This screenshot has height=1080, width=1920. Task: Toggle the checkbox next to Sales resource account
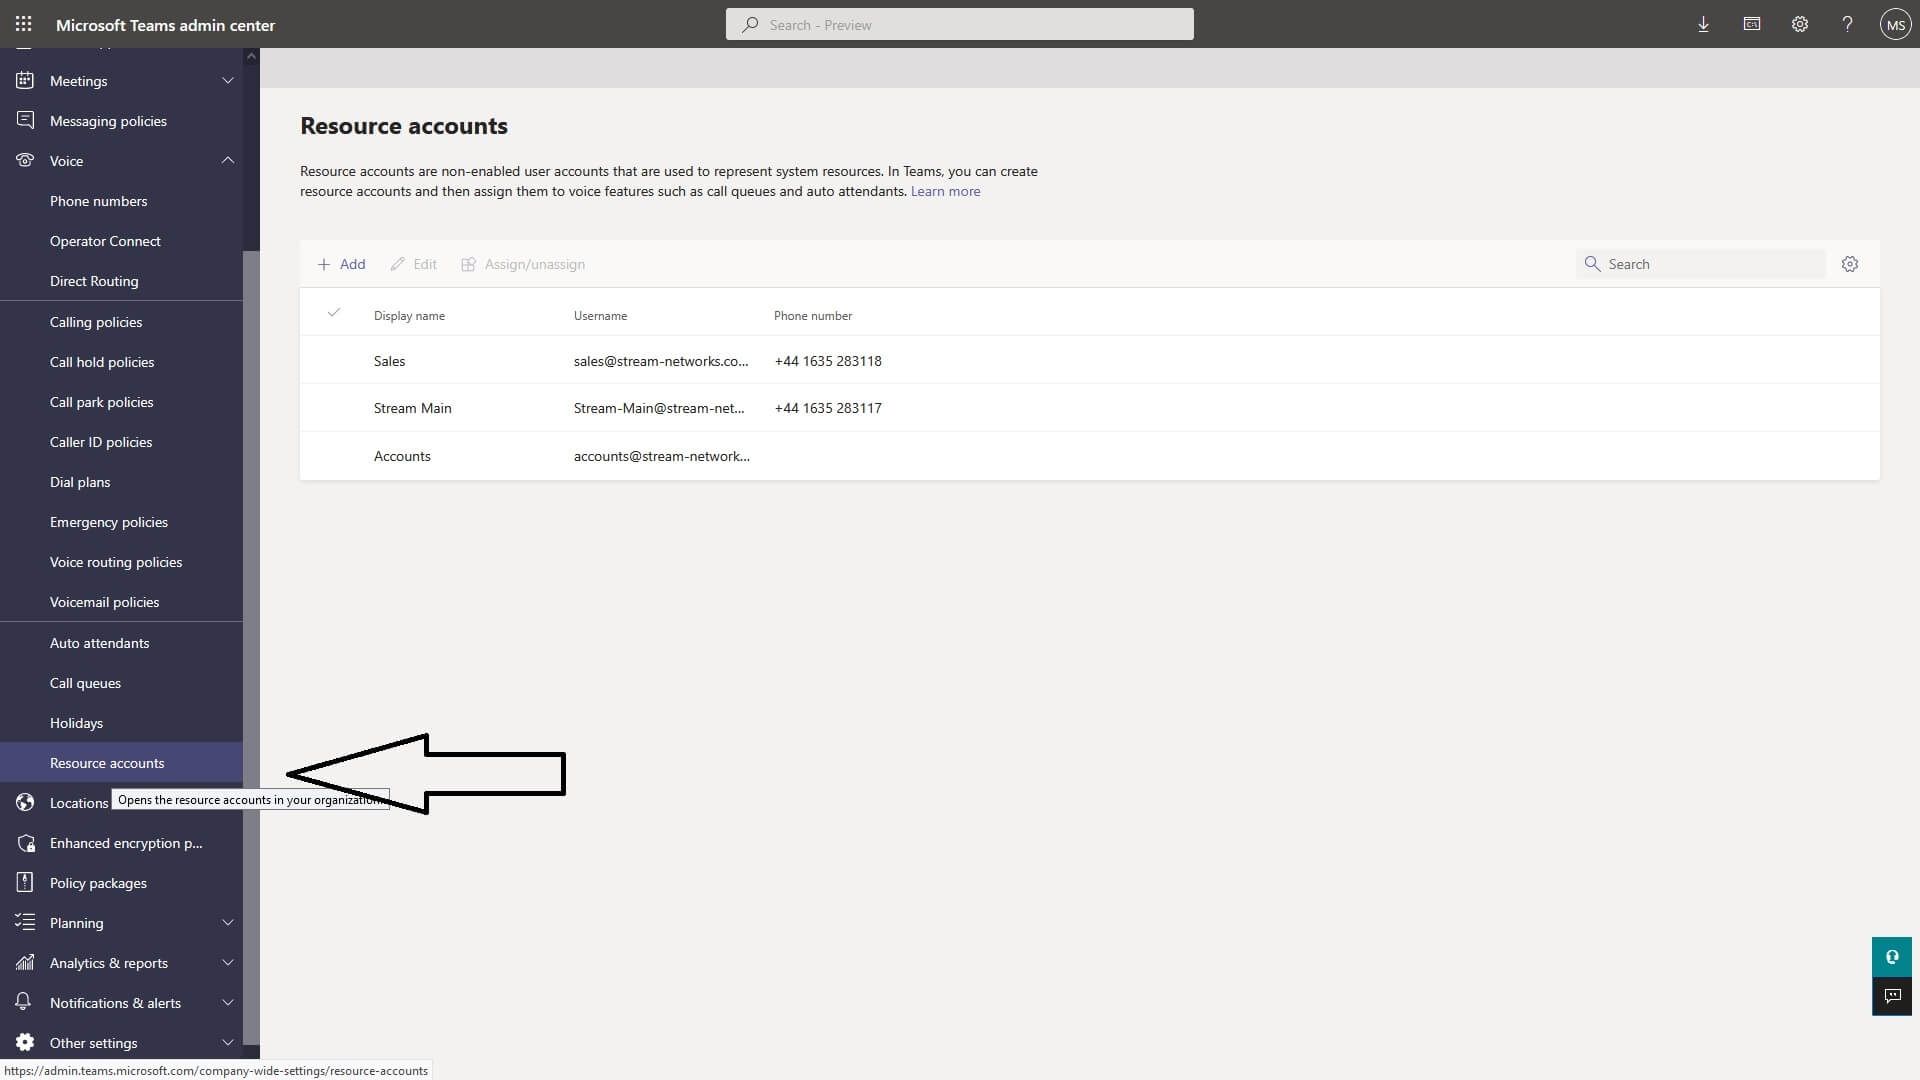click(x=334, y=360)
